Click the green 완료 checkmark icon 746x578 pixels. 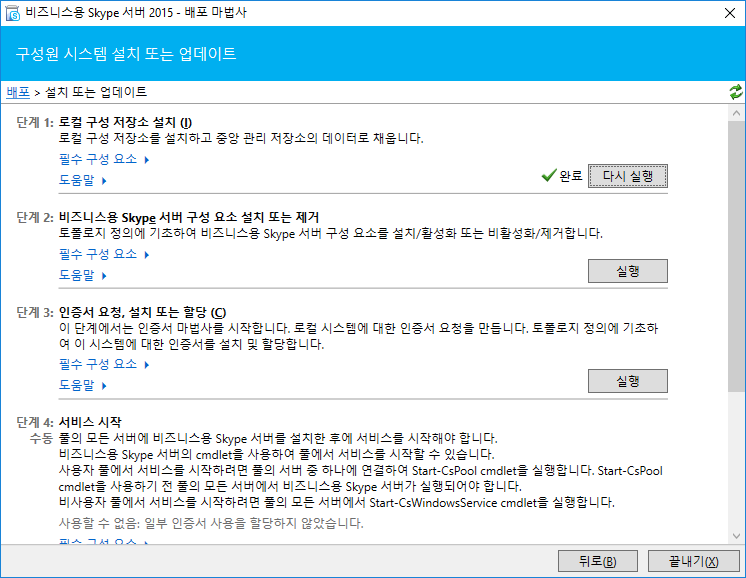coord(549,176)
